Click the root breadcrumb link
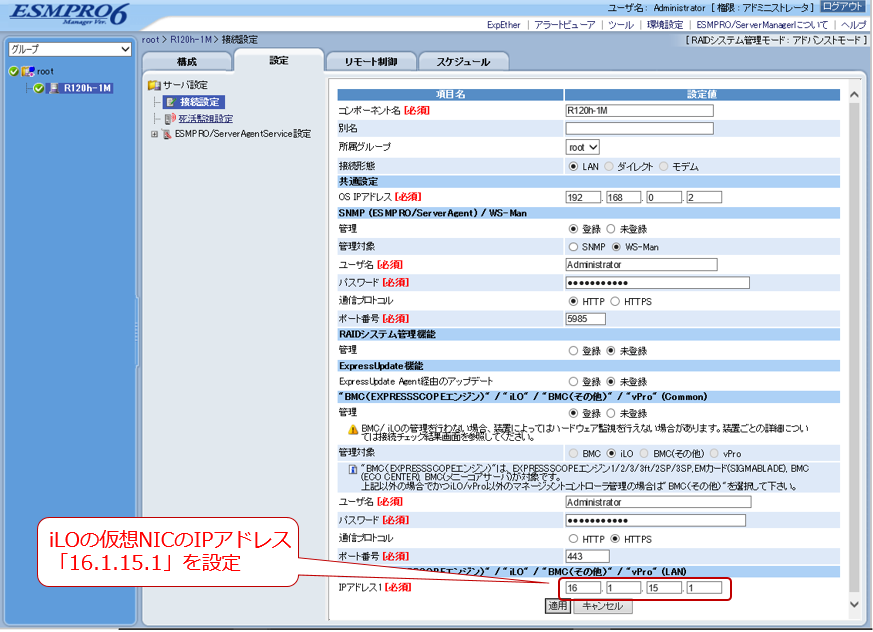This screenshot has width=873, height=632. (150, 40)
